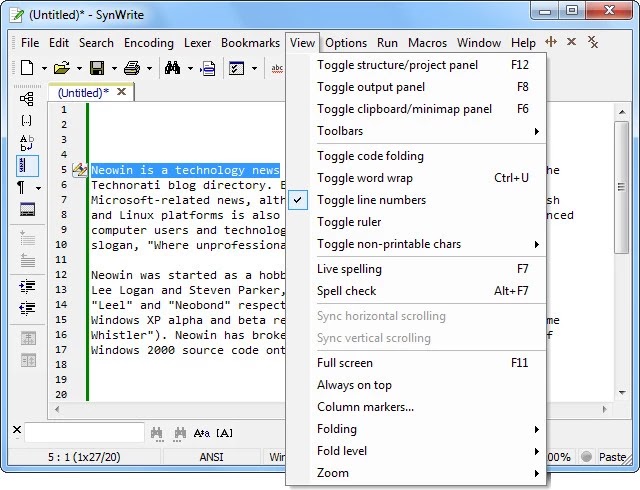Open the Encoding menu
The image size is (640, 490).
(x=149, y=42)
